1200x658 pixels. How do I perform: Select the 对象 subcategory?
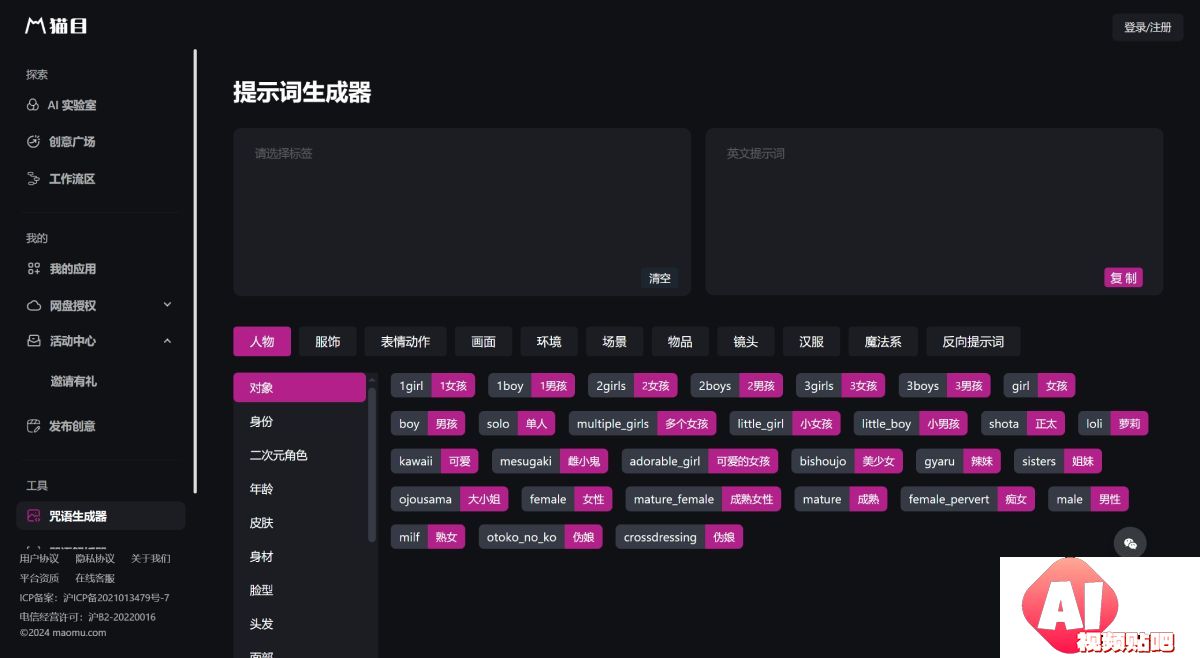[x=299, y=387]
